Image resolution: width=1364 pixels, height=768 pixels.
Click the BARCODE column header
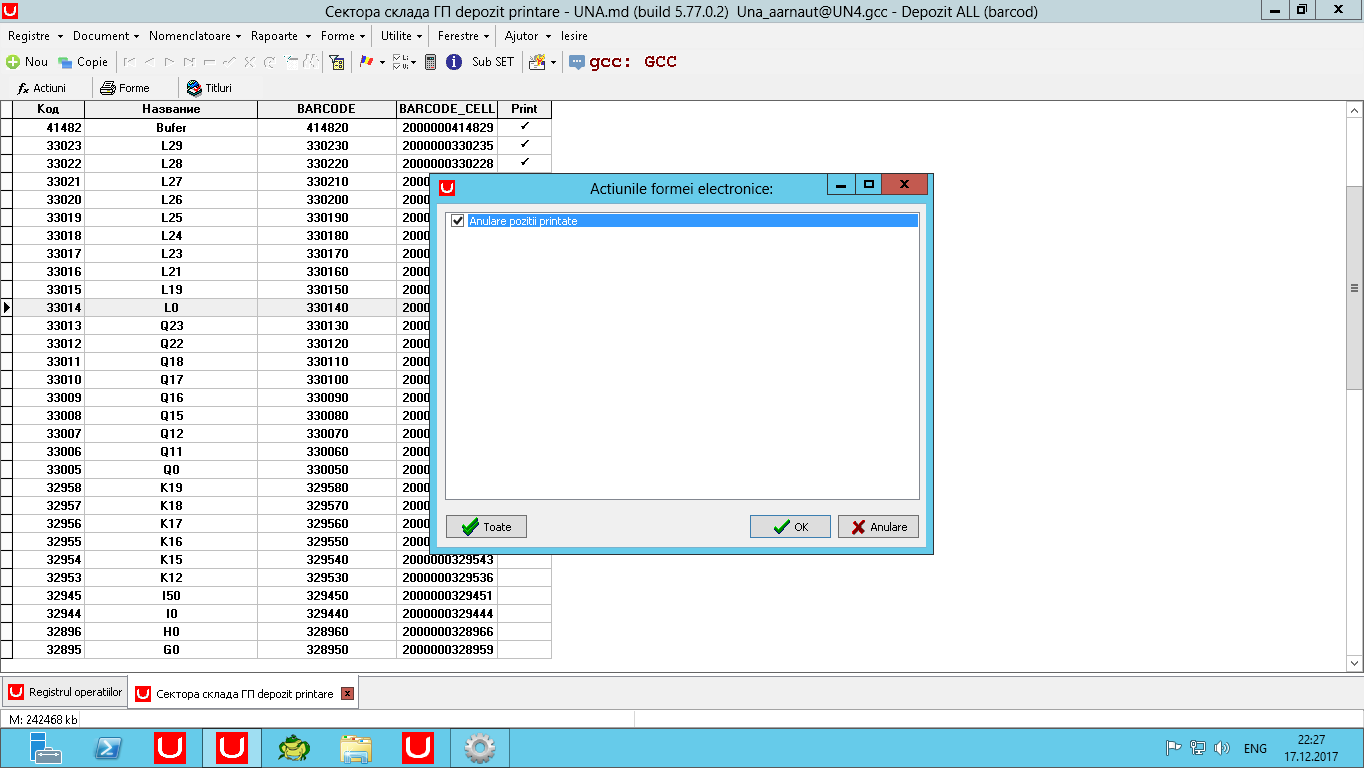[326, 109]
